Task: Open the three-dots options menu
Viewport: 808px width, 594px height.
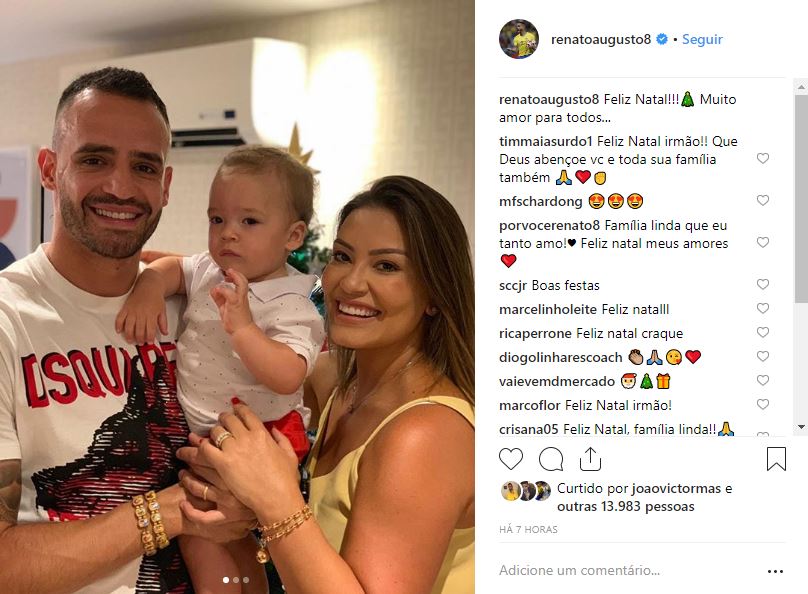Action: pos(775,571)
